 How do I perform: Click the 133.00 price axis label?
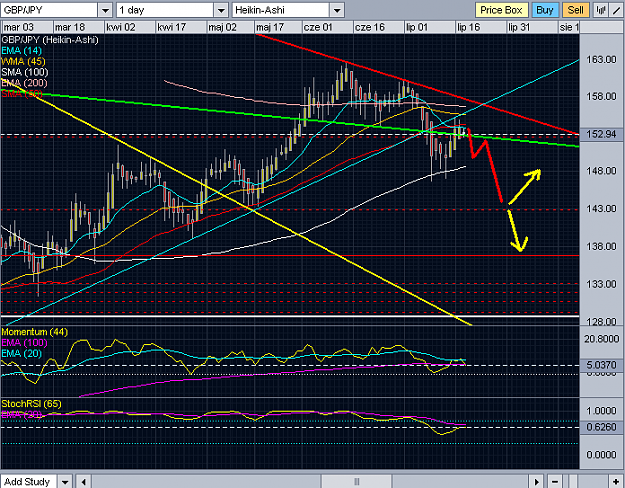[601, 284]
